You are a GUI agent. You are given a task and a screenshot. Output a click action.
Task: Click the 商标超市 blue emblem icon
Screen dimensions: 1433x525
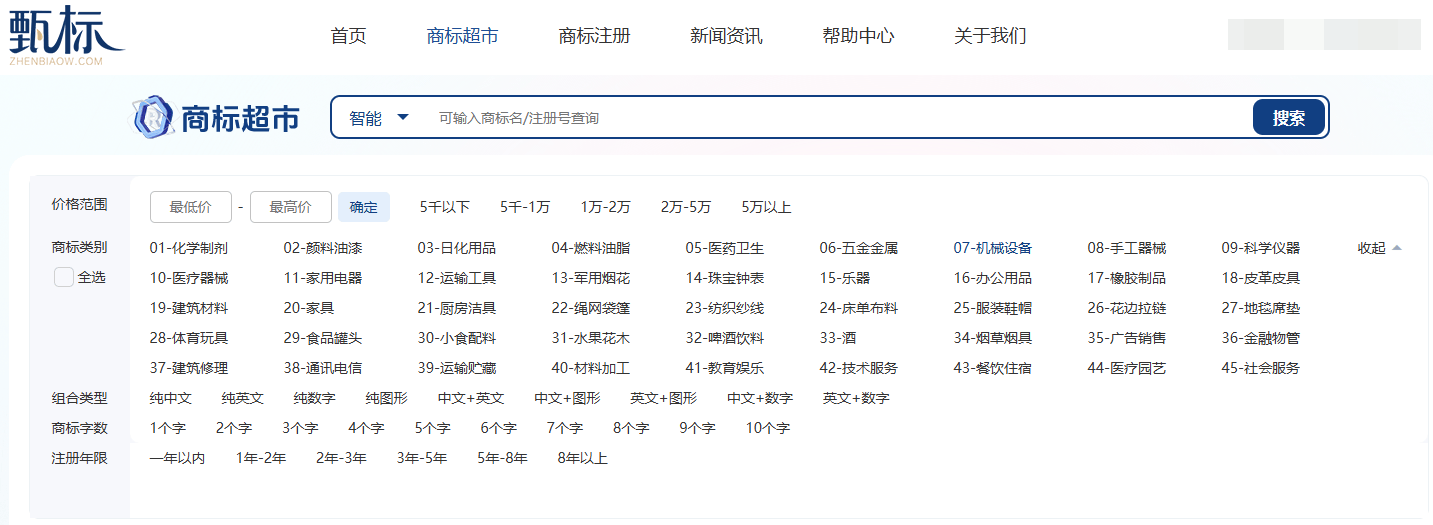tap(154, 118)
